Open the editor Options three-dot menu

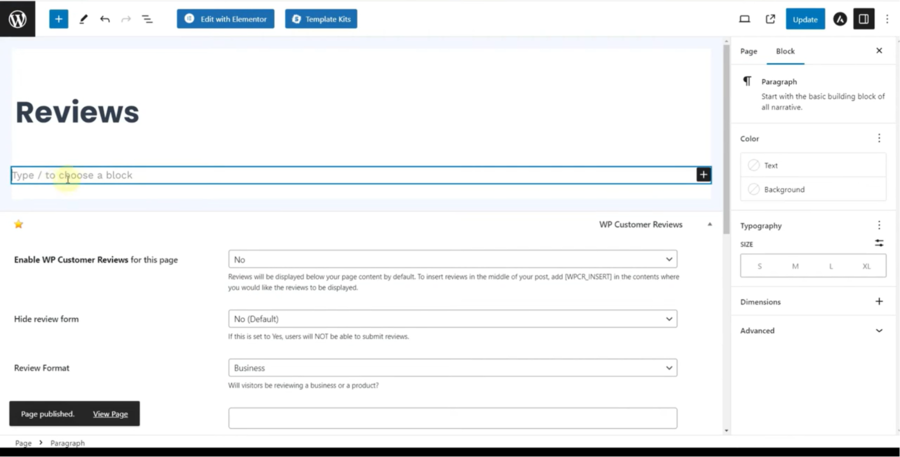[x=887, y=19]
